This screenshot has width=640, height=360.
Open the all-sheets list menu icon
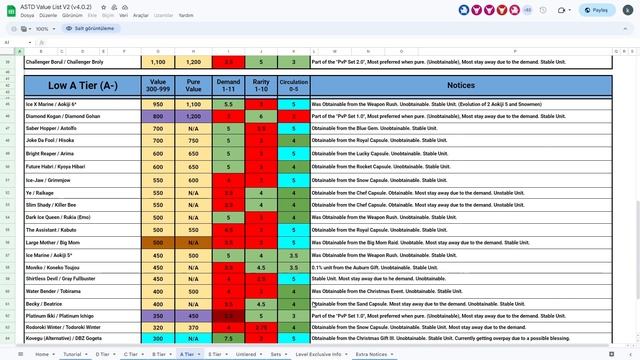(x=20, y=354)
